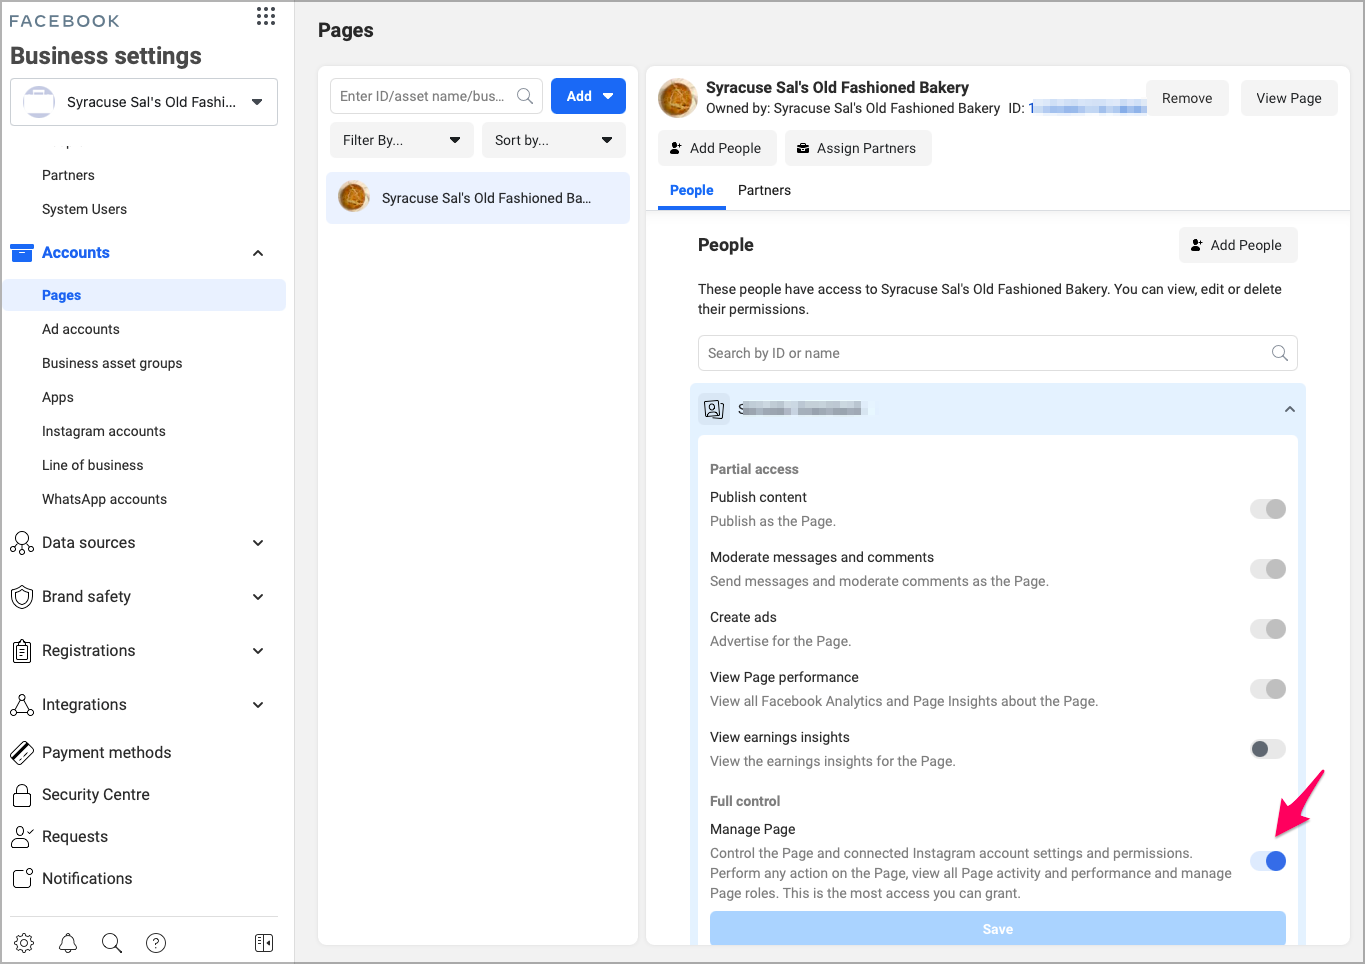Toggle Moderate messages and comments switch
The image size is (1365, 964).
pos(1268,569)
